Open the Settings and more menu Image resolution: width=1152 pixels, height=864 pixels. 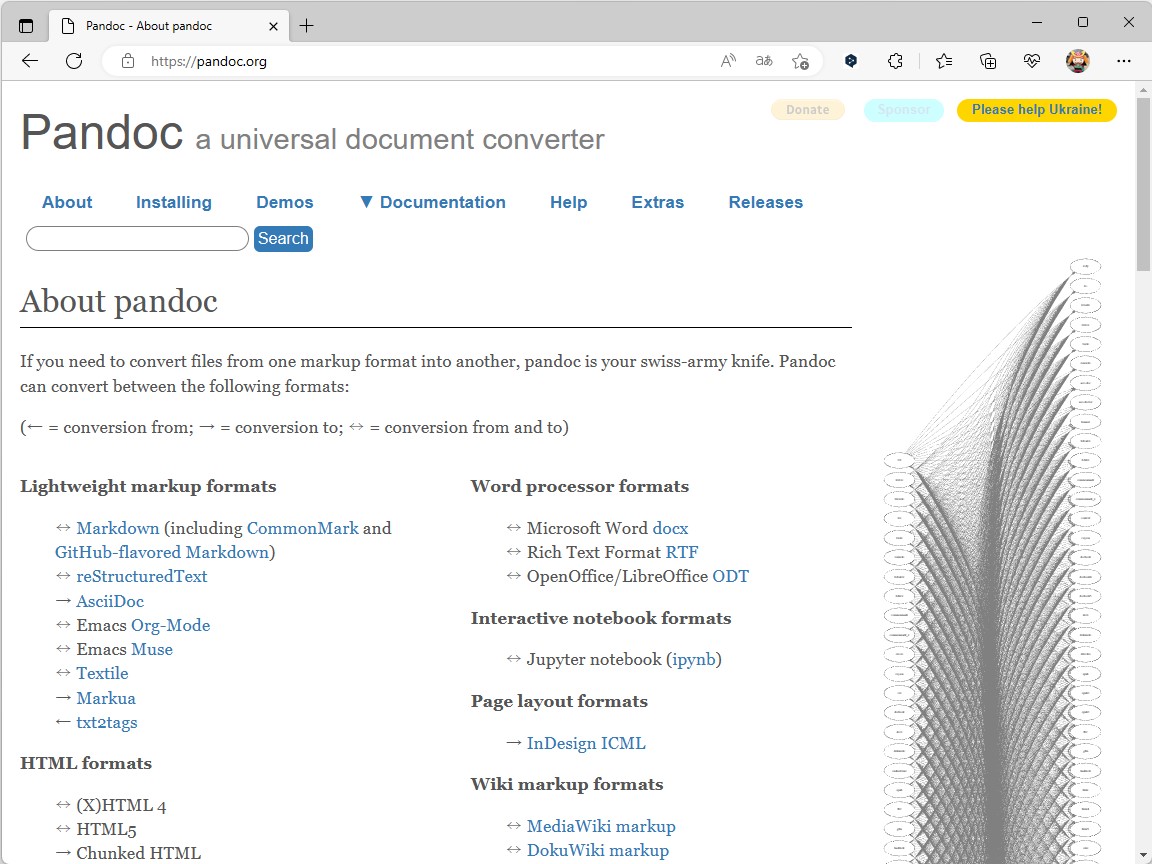pyautogui.click(x=1124, y=61)
